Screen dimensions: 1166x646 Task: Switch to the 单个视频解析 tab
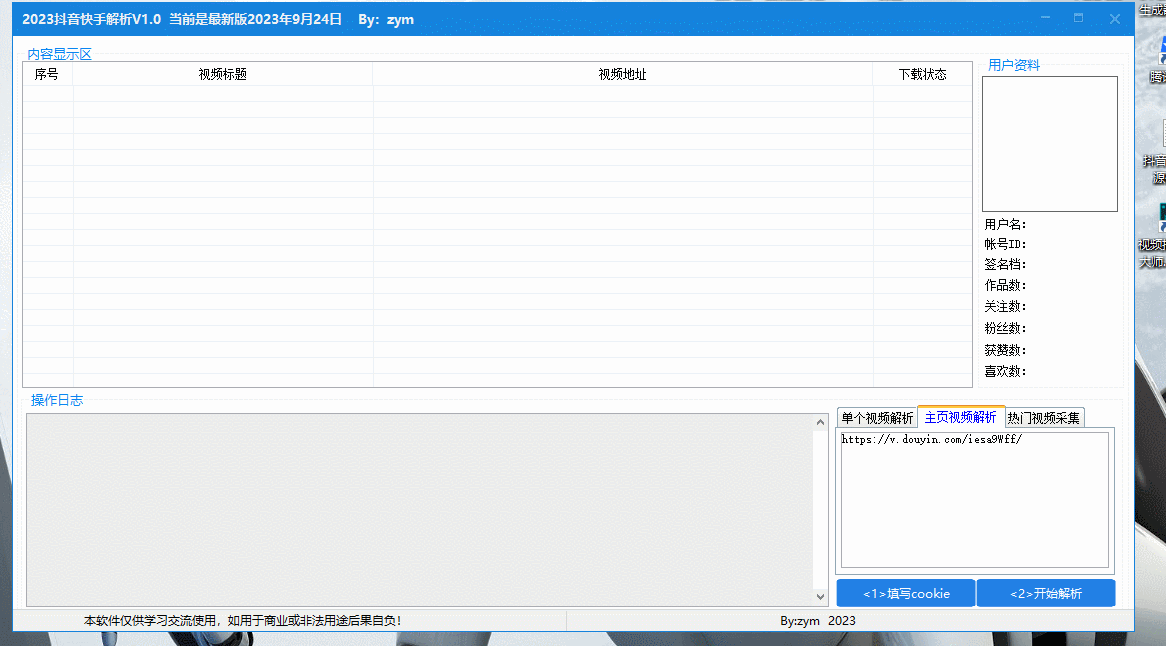pyautogui.click(x=877, y=418)
